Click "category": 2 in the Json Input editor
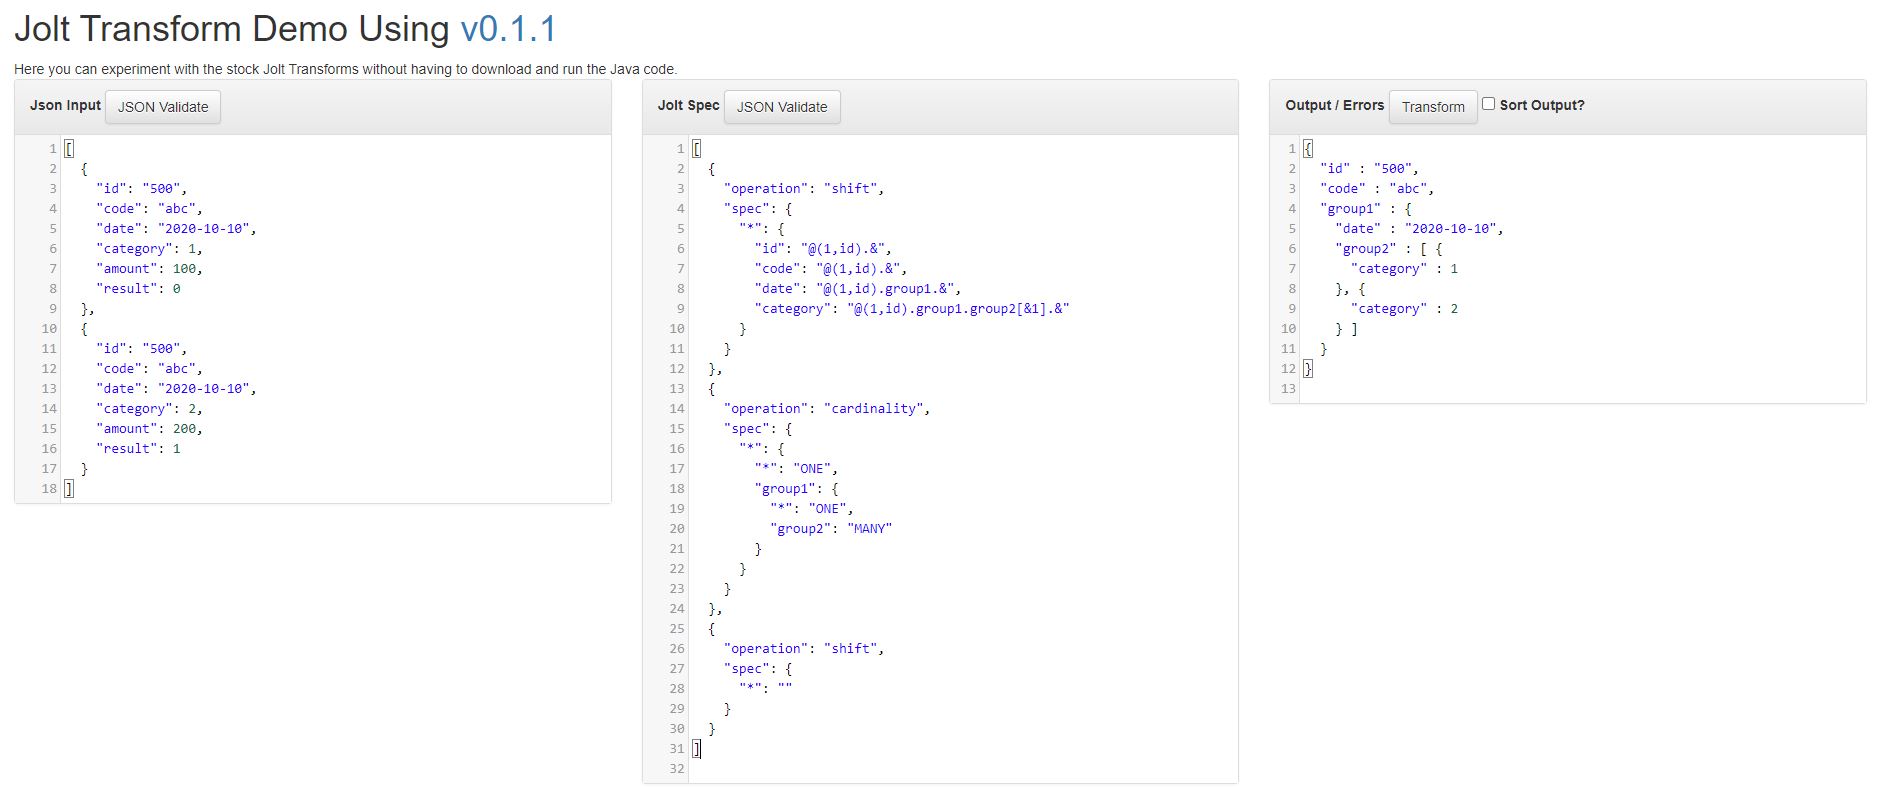 point(149,409)
